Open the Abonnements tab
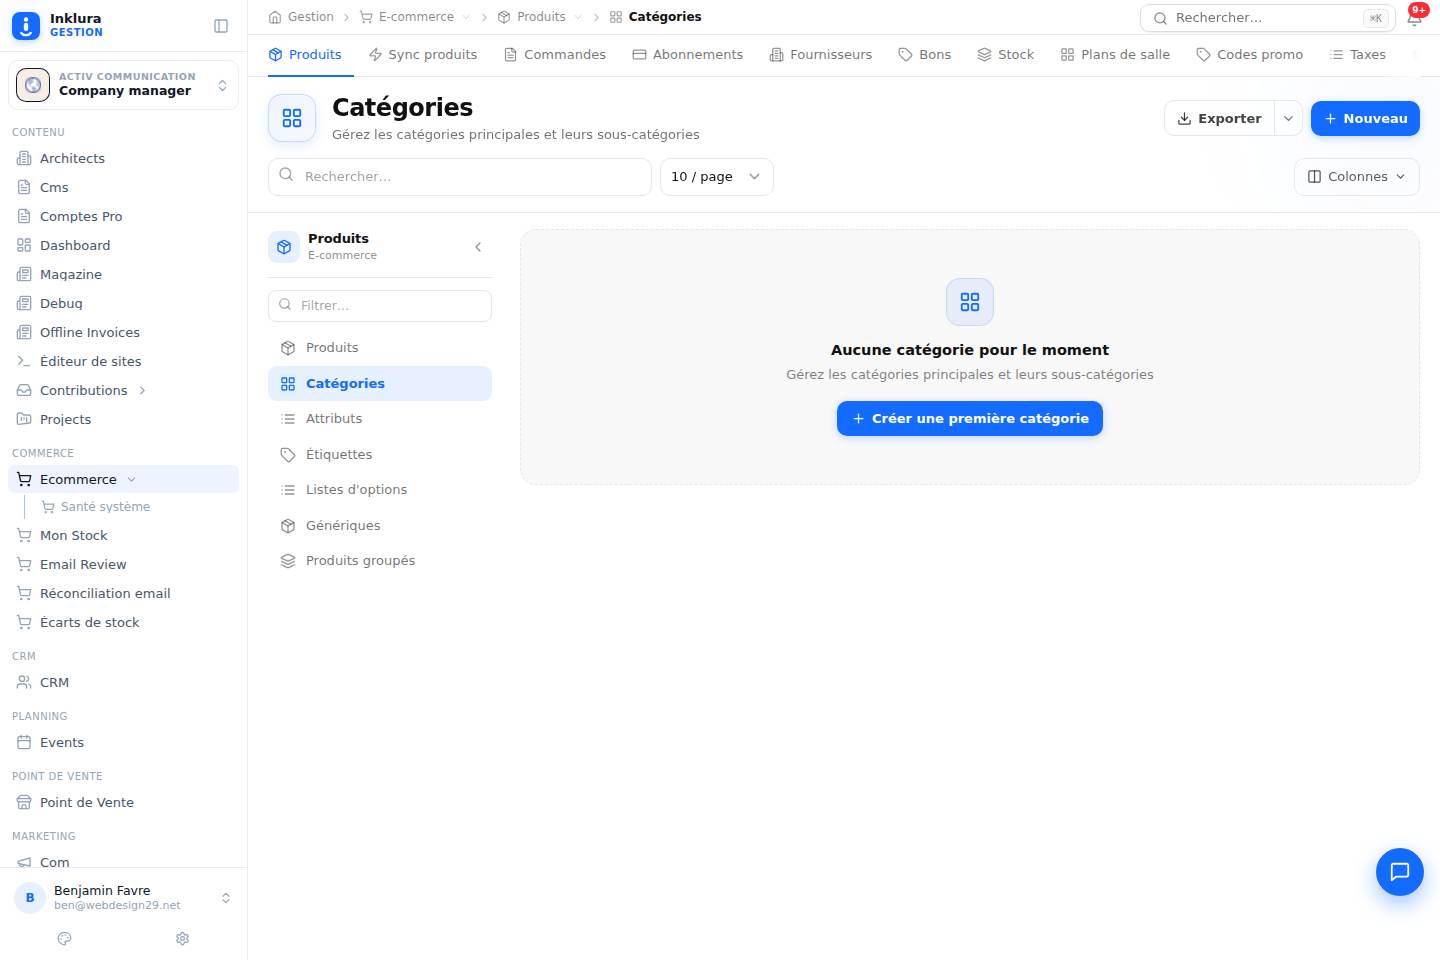 coord(688,55)
